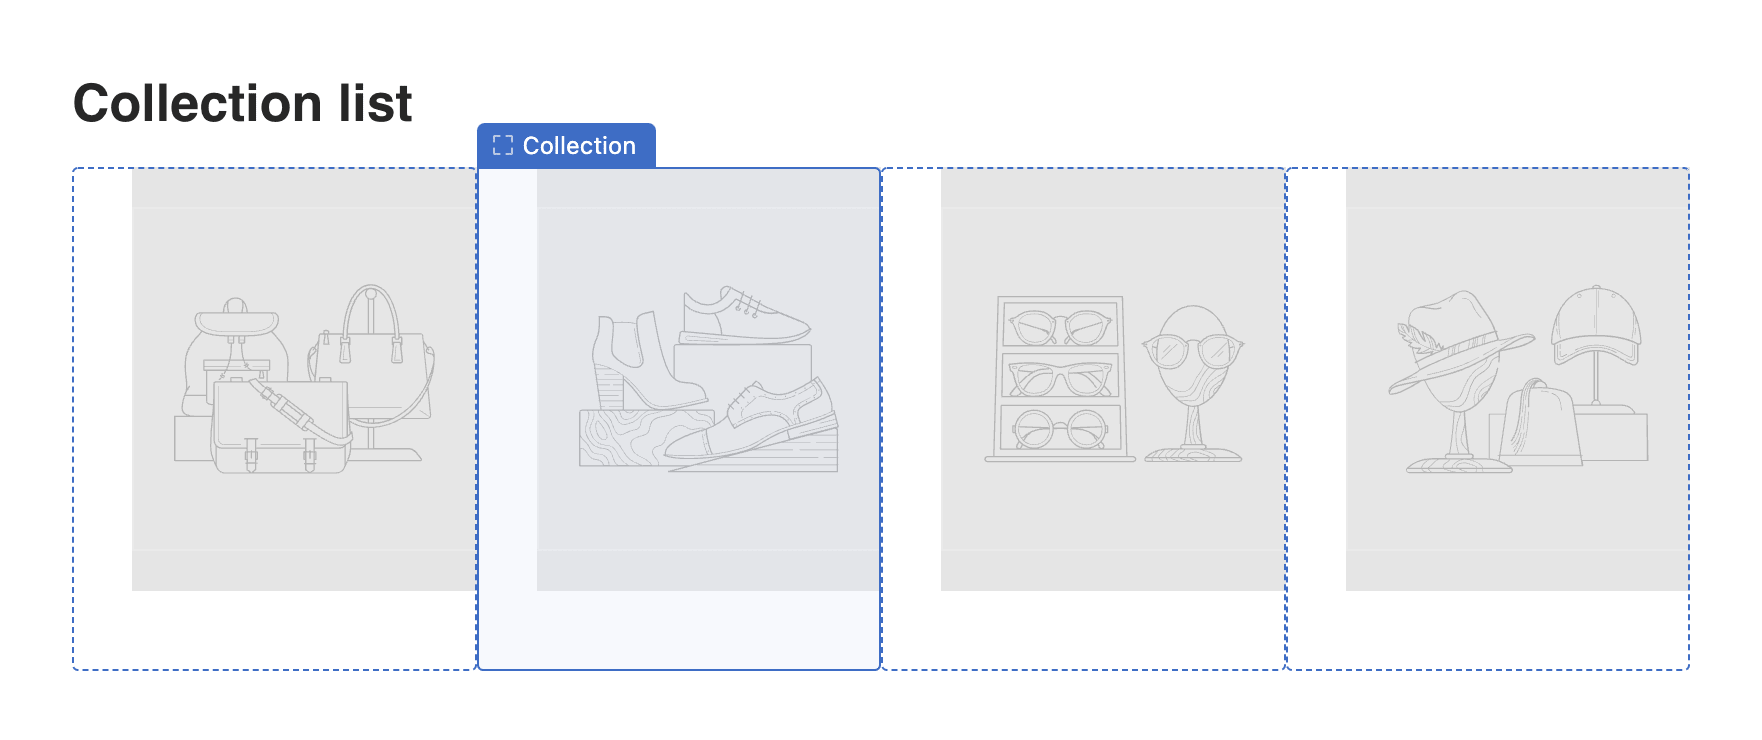Click highlighted area below the shoes image
The width and height of the screenshot is (1762, 740).
(x=679, y=630)
